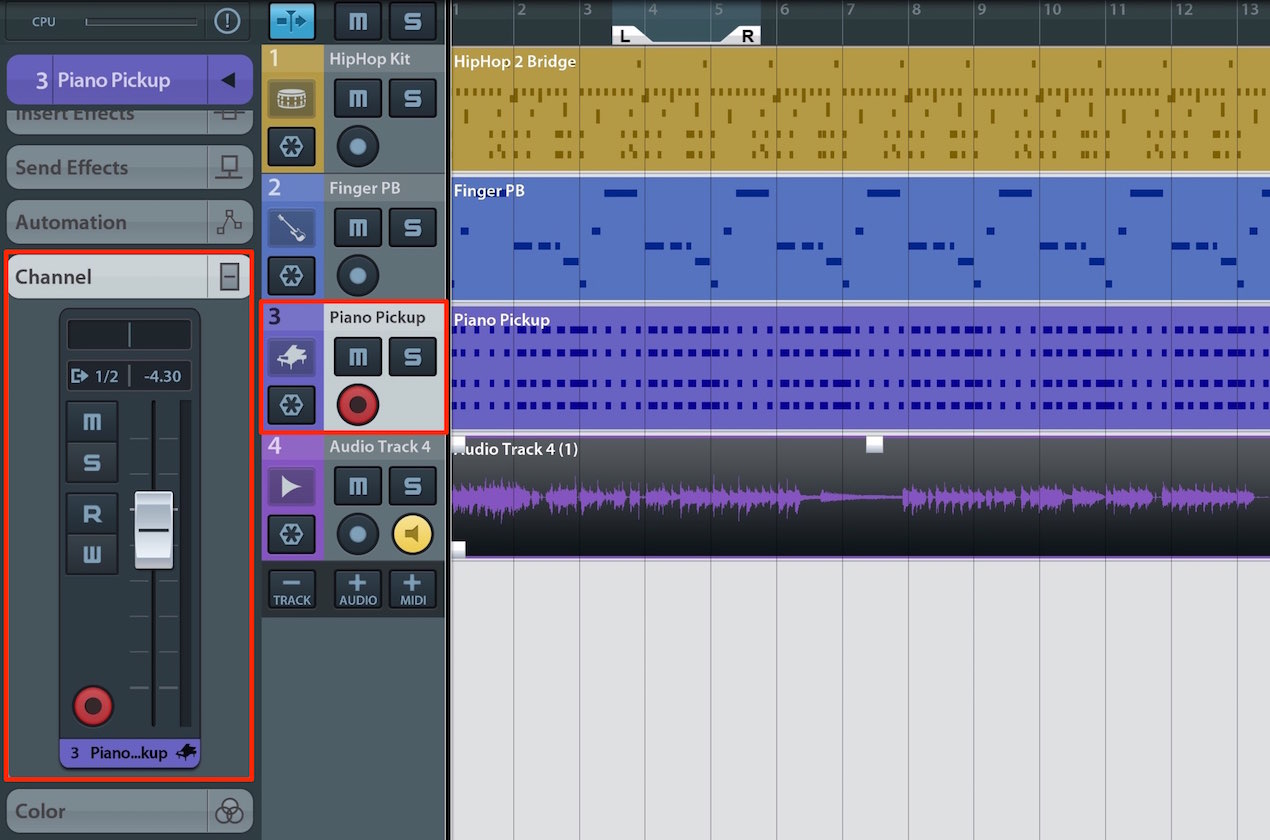Click the CPU alert exclamation icon
1270x840 pixels.
[x=227, y=20]
